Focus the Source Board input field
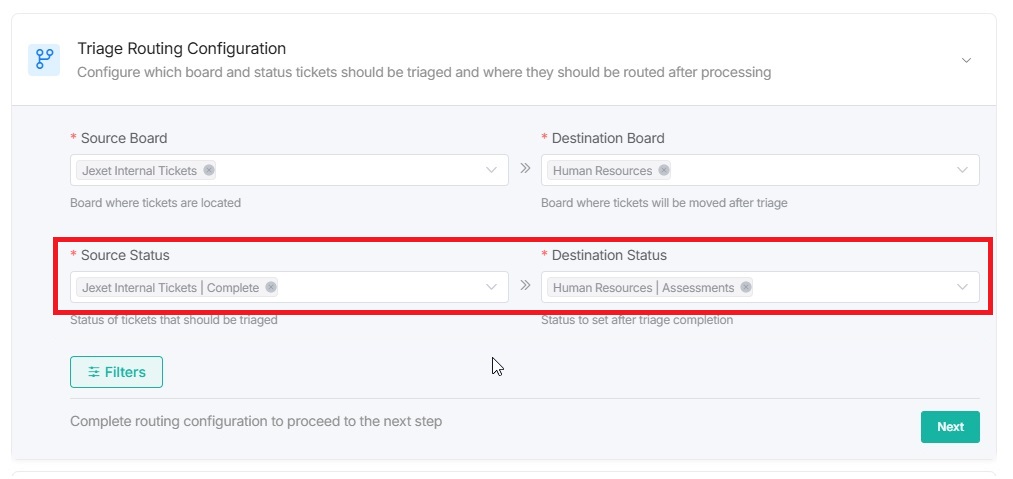 350,170
